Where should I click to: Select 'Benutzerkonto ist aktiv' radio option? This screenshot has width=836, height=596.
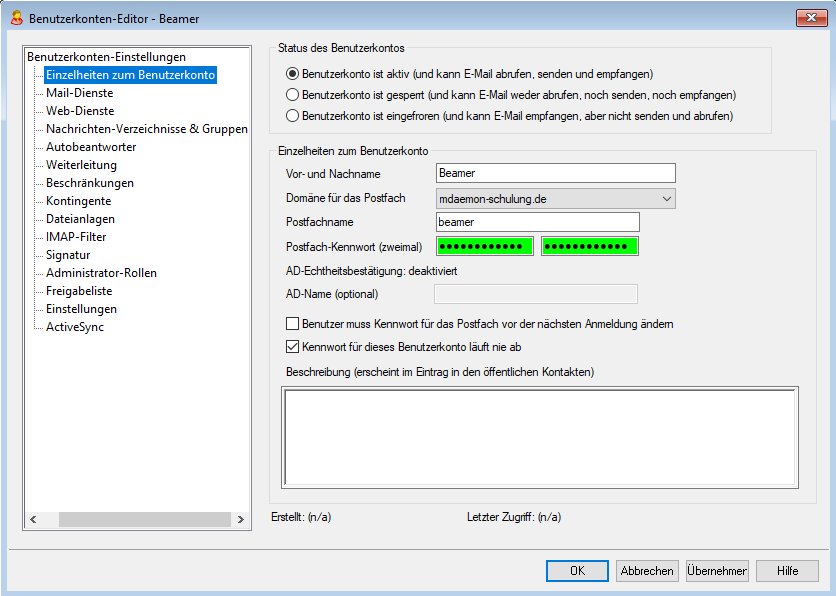pyautogui.click(x=293, y=74)
